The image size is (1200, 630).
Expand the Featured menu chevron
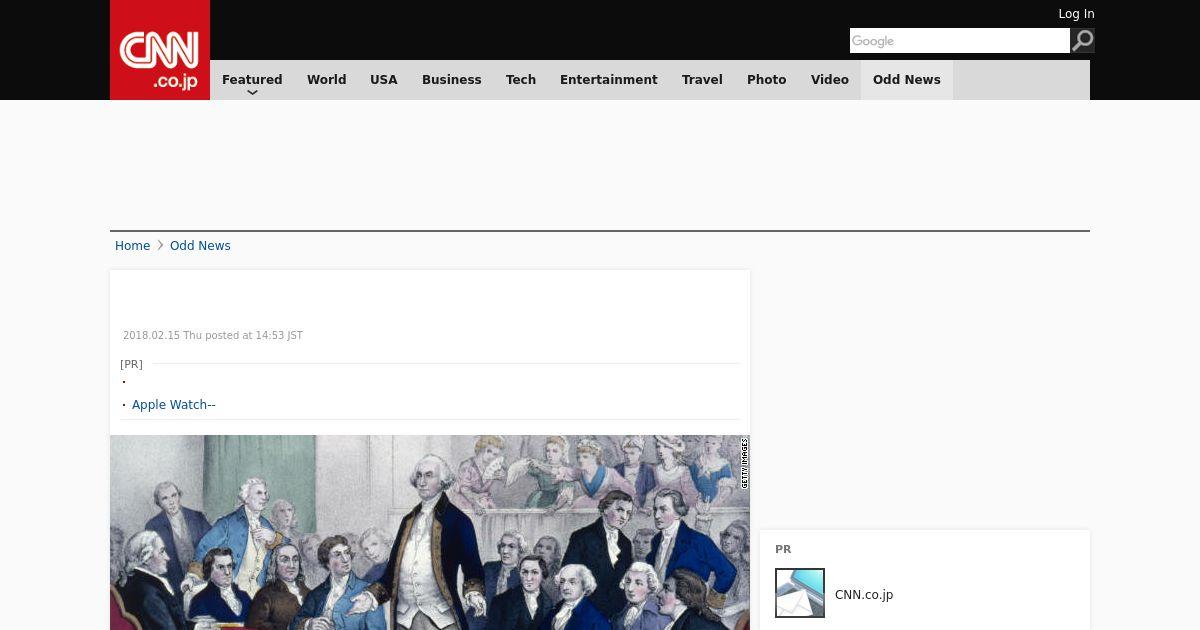click(252, 92)
